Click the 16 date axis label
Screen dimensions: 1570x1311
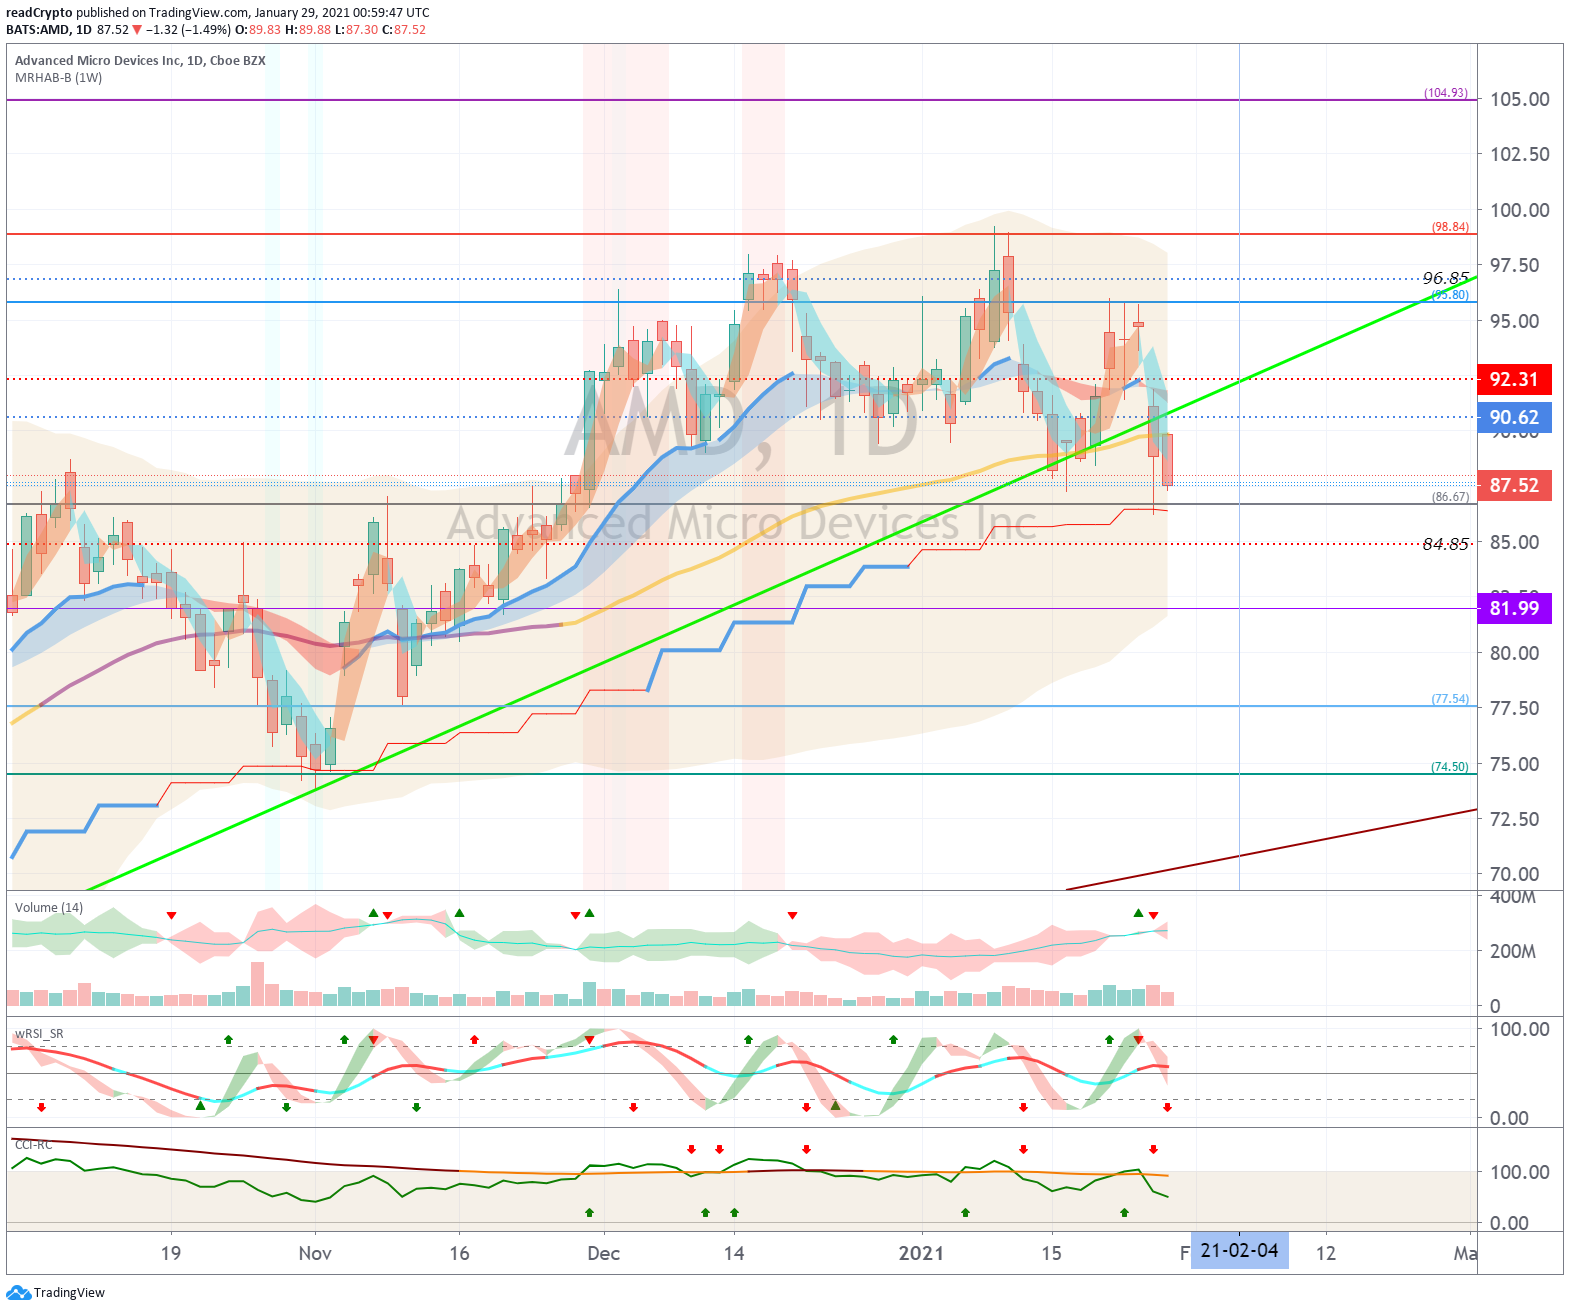pyautogui.click(x=459, y=1253)
